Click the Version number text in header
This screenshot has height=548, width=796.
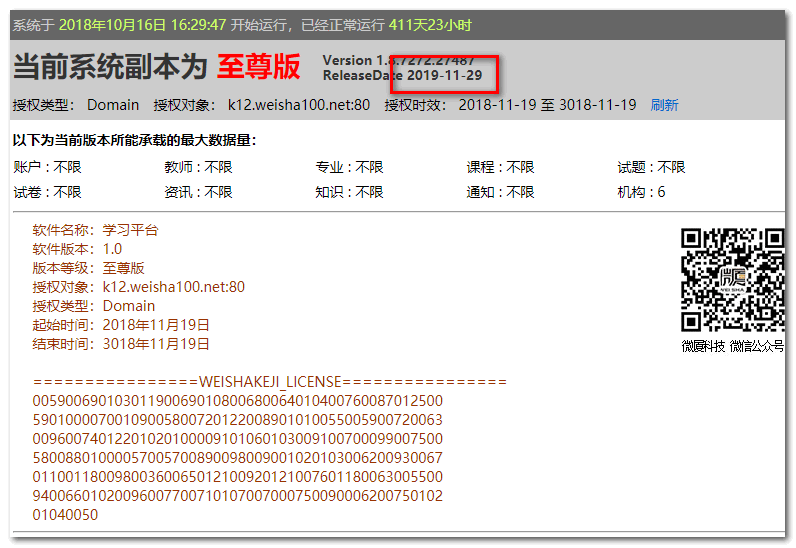coord(398,60)
